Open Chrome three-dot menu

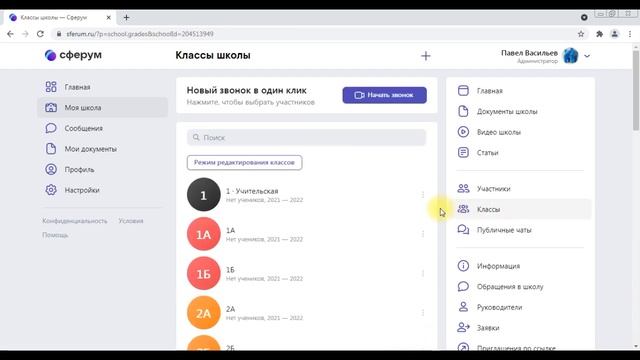point(630,34)
